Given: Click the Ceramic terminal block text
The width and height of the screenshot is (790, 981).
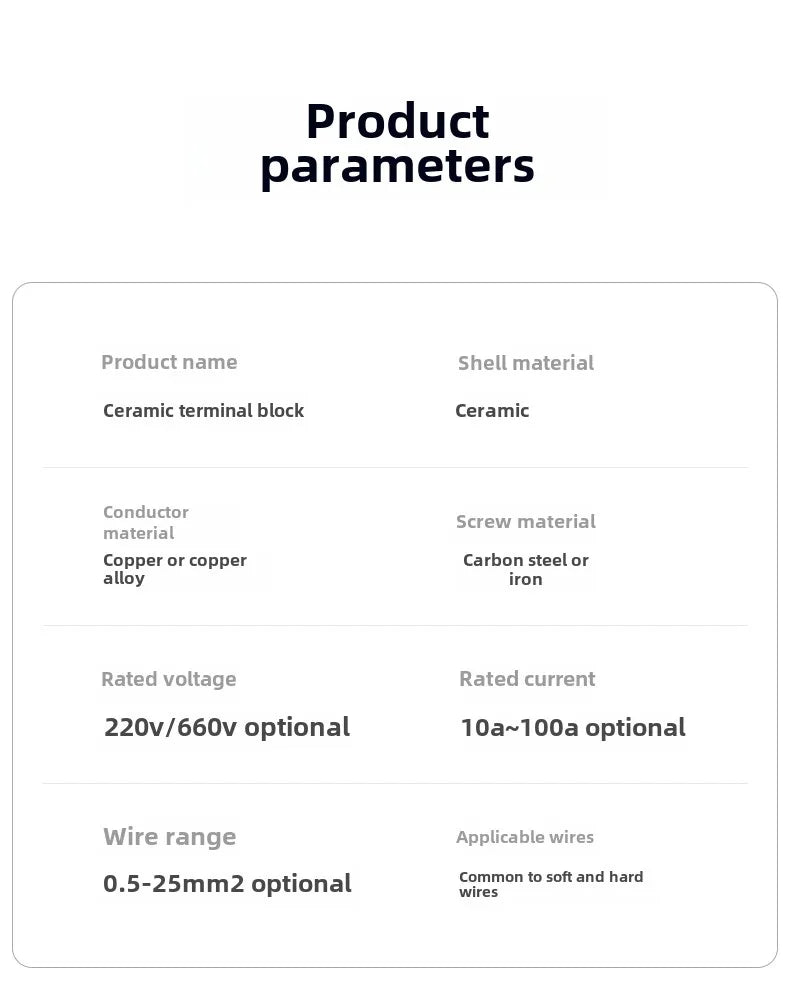Looking at the screenshot, I should (x=203, y=410).
